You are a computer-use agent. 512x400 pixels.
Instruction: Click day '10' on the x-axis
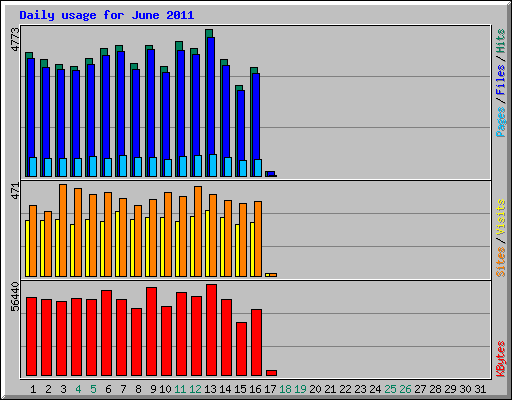tap(165, 389)
